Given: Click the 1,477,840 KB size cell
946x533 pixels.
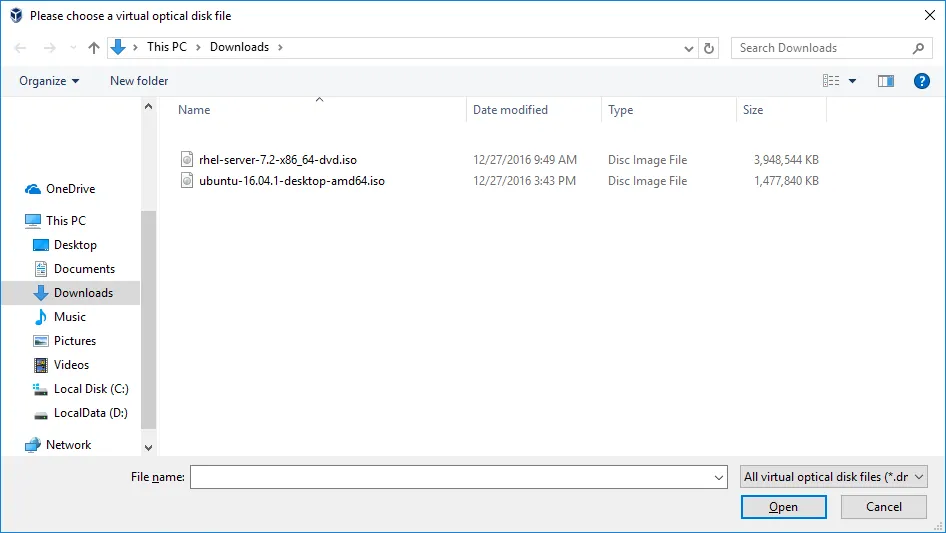Looking at the screenshot, I should pos(786,181).
